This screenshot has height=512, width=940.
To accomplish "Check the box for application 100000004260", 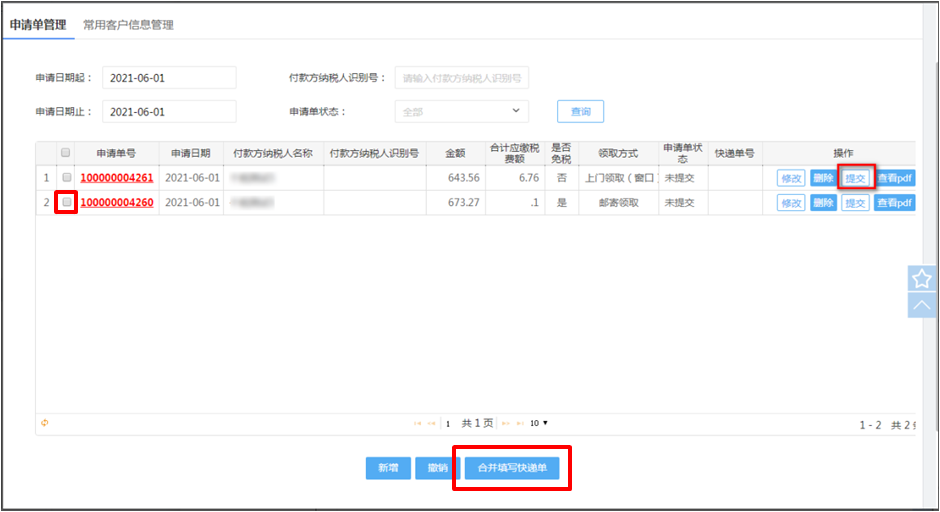I will pos(66,203).
